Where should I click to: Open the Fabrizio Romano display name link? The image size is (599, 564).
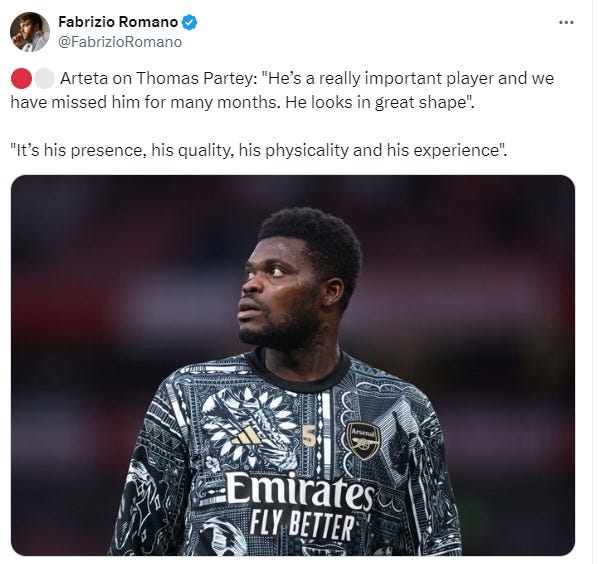(x=118, y=22)
